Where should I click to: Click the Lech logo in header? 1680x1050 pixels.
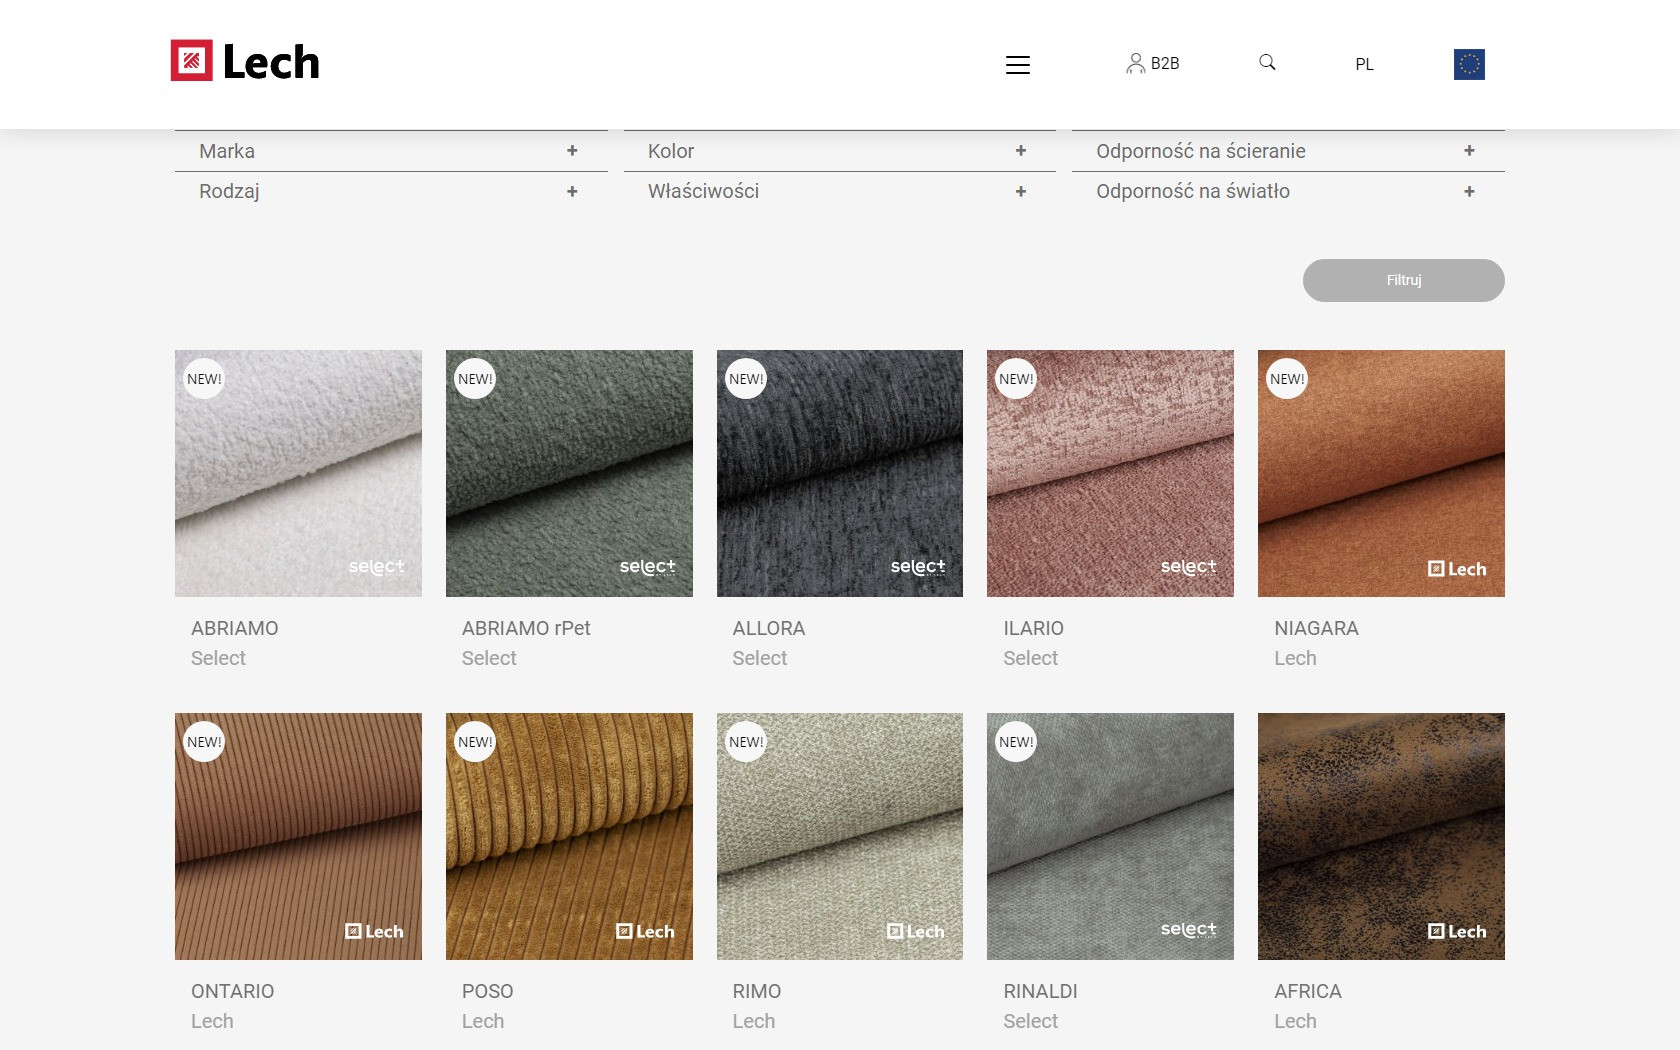[x=245, y=62]
